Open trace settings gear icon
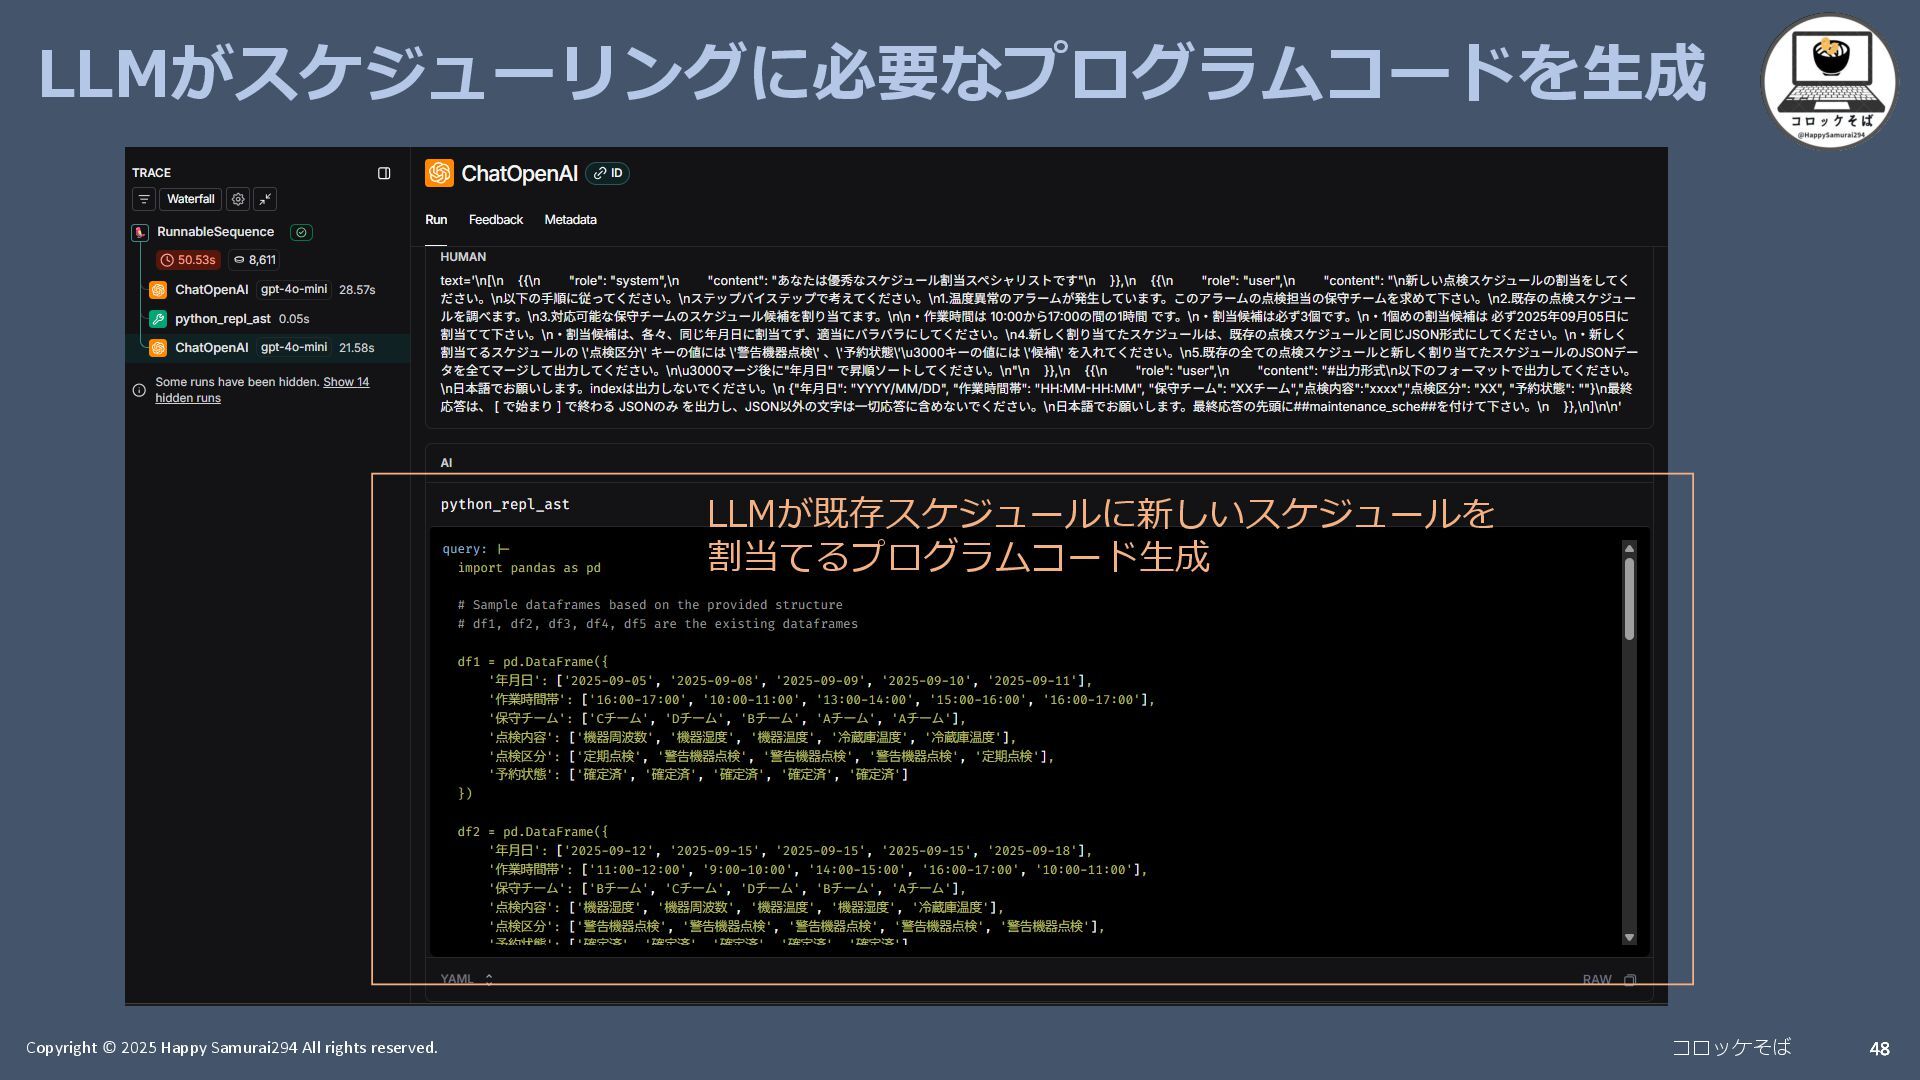Screen dimensions: 1920x1080 pos(238,199)
